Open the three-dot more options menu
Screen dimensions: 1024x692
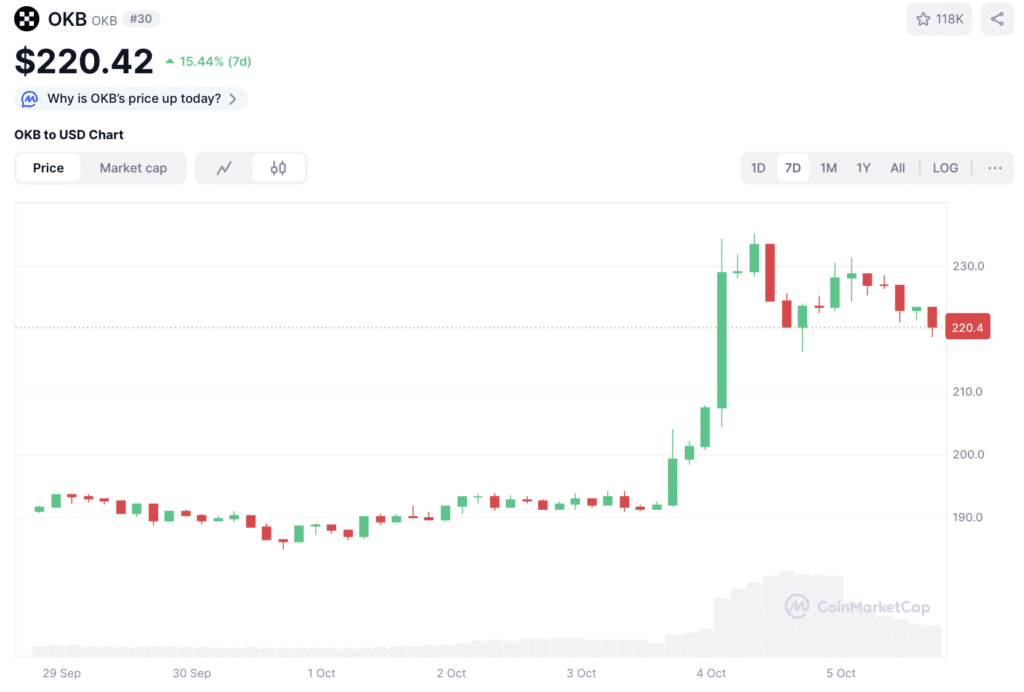pyautogui.click(x=994, y=168)
